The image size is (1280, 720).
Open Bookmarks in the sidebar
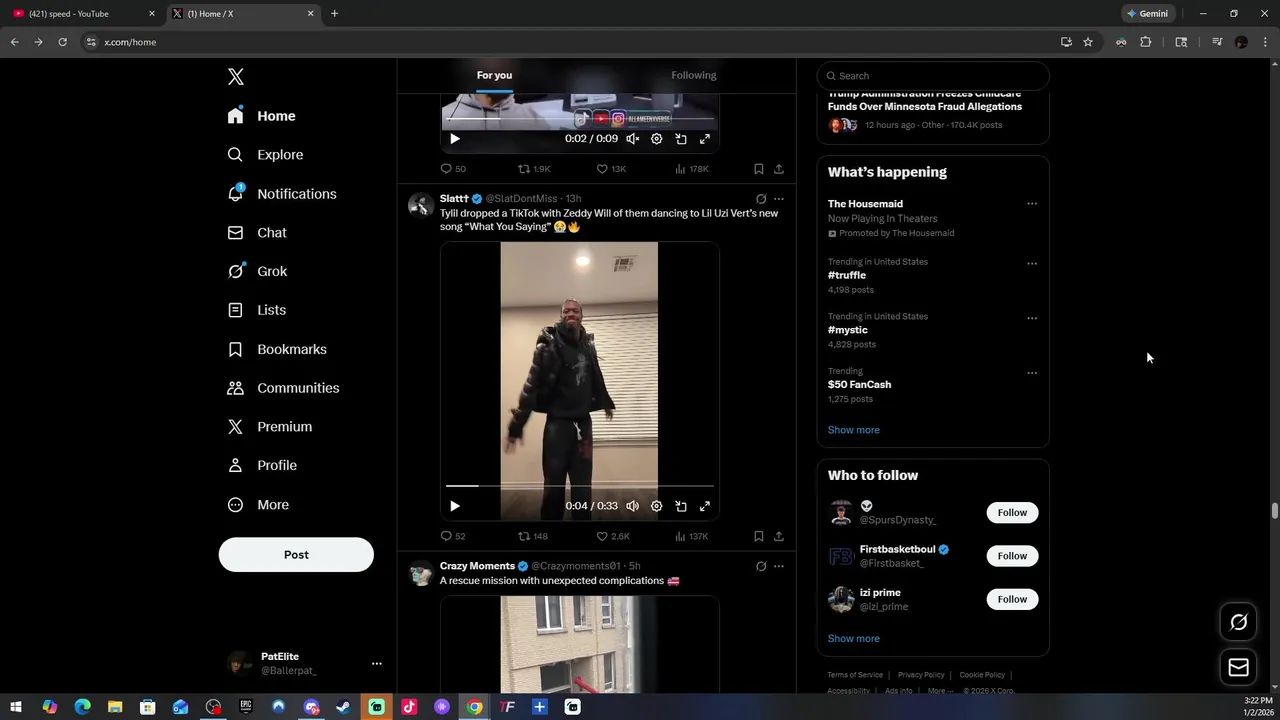click(x=277, y=349)
